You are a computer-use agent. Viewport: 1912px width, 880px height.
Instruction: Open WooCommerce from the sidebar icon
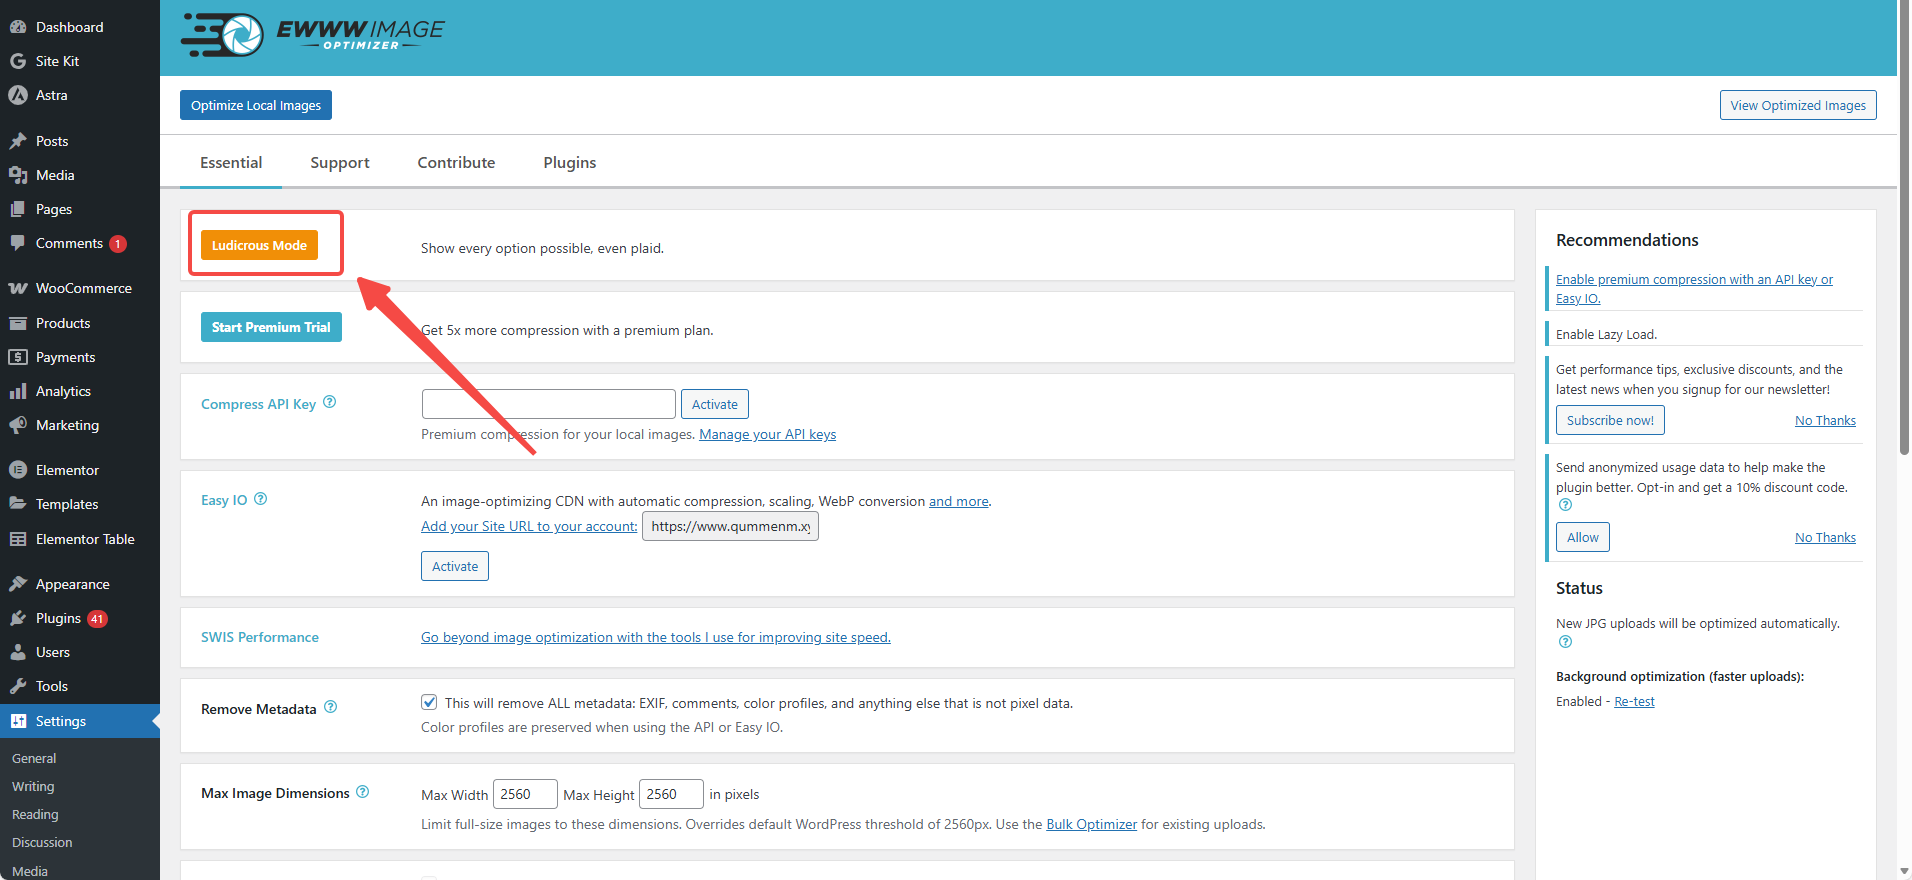tap(18, 288)
